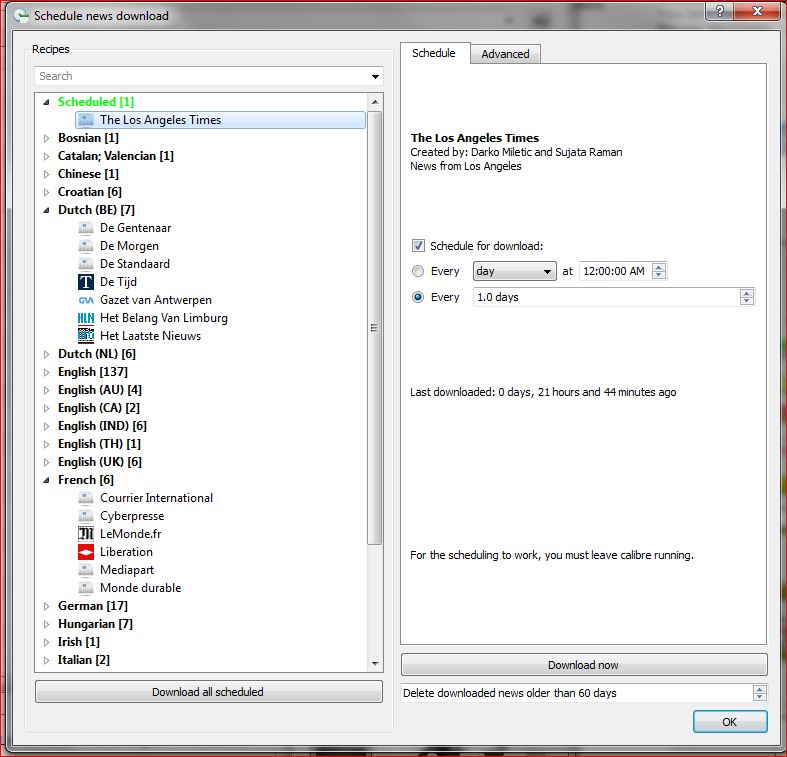Increase the 1.0 days interval

(x=746, y=293)
